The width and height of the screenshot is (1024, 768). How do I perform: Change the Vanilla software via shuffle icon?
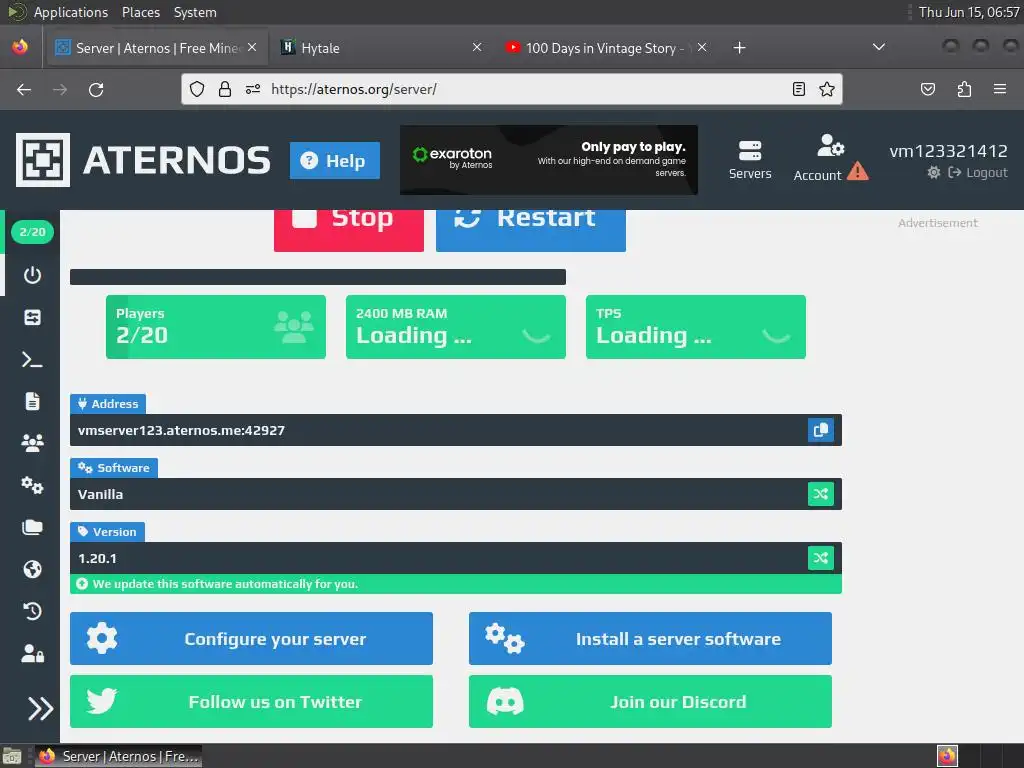(821, 494)
